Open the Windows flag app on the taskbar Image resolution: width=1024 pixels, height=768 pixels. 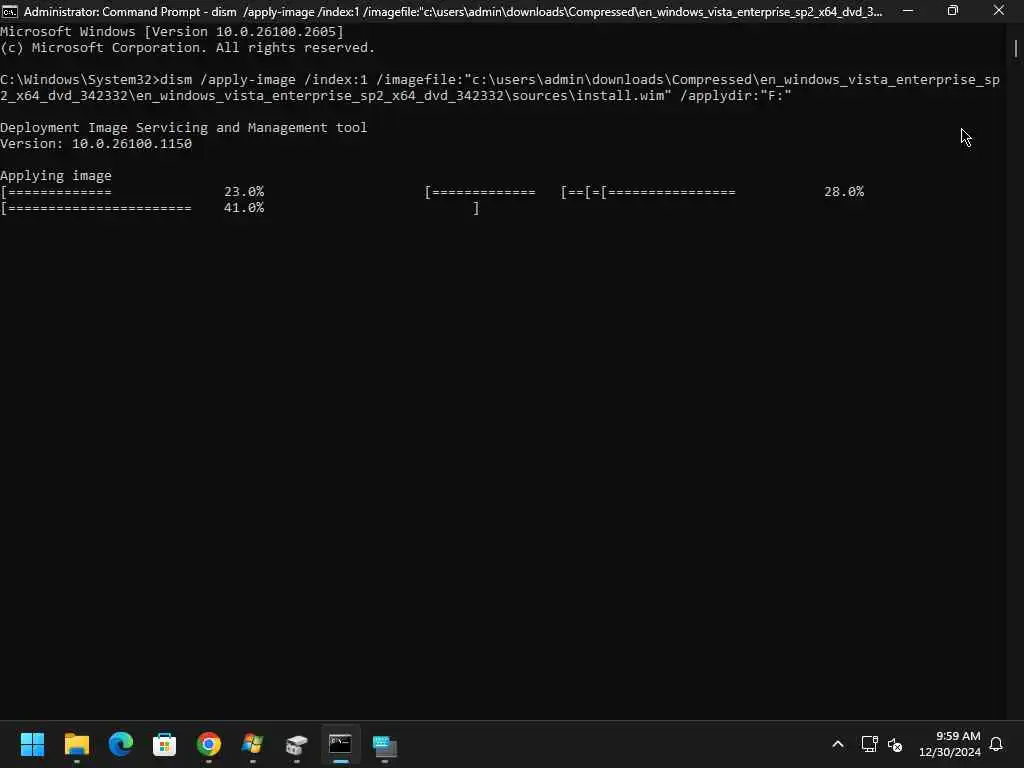(253, 744)
